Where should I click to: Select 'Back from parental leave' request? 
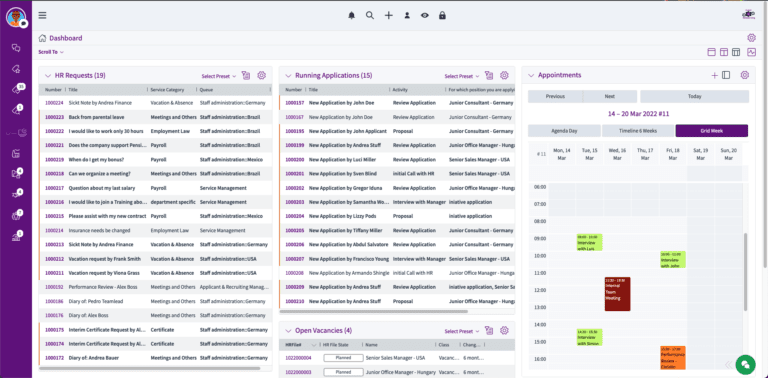click(x=155, y=118)
